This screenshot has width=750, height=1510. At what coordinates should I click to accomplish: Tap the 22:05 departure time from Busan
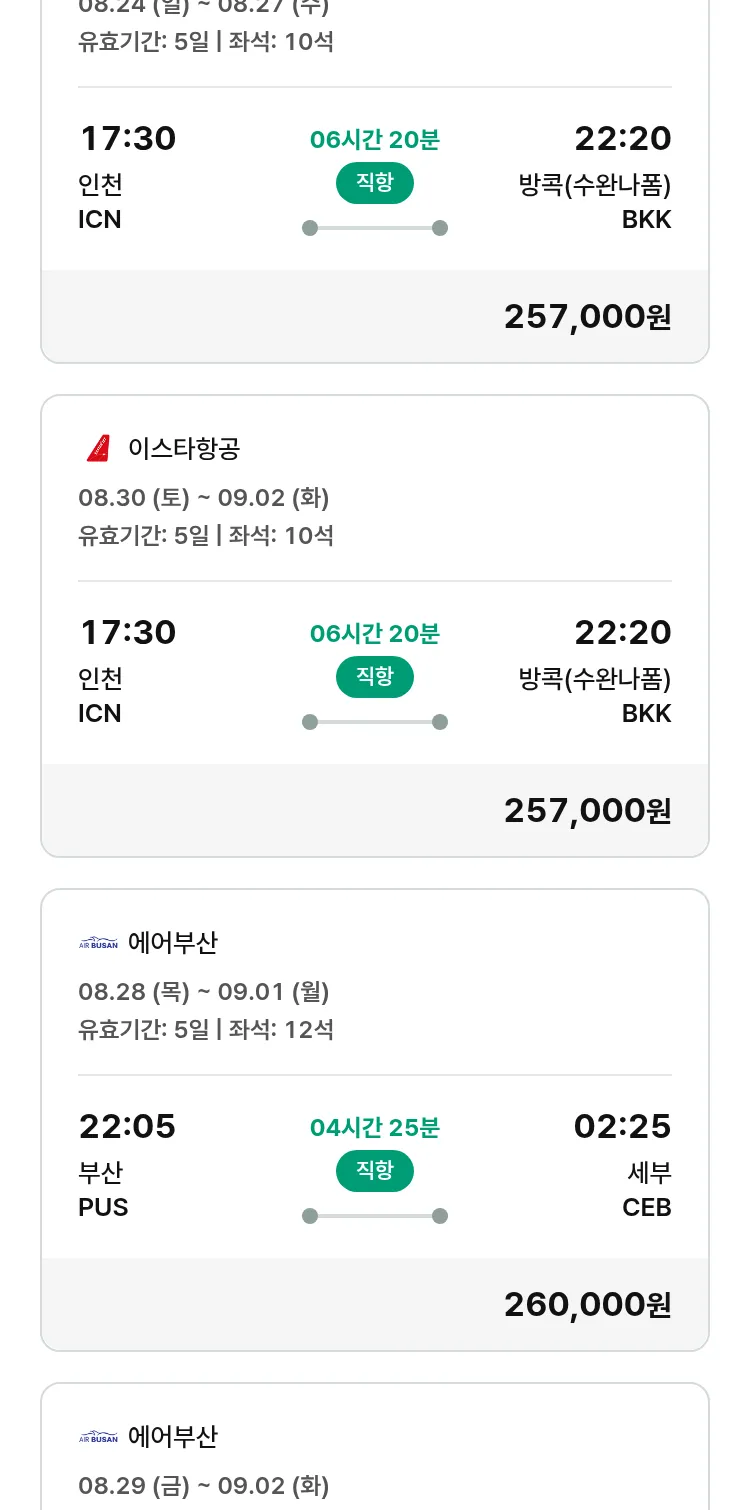click(127, 1127)
